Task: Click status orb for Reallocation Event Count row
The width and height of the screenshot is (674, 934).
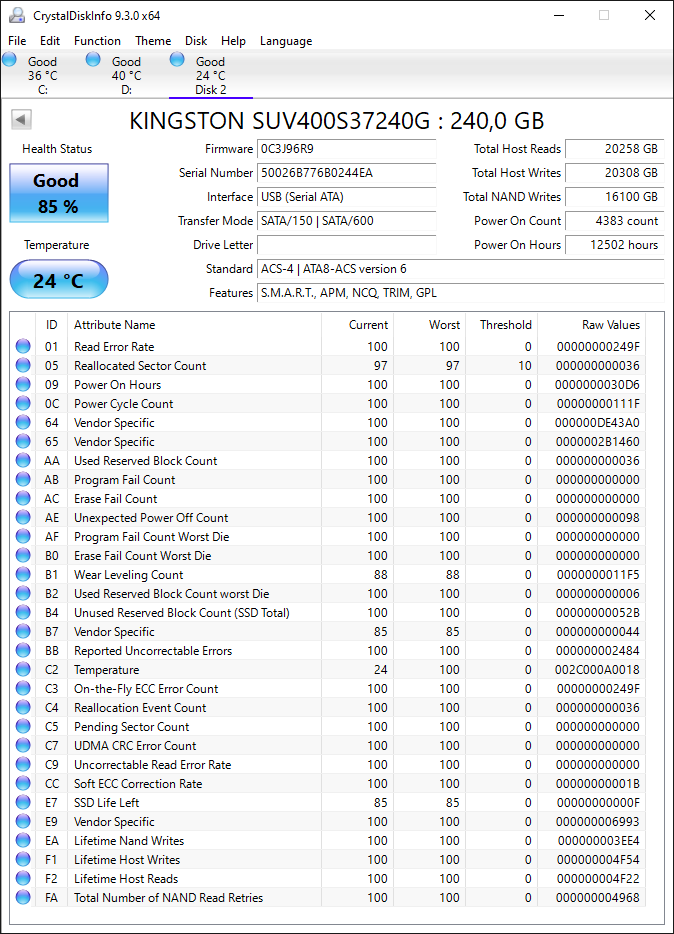Action: coord(23,708)
